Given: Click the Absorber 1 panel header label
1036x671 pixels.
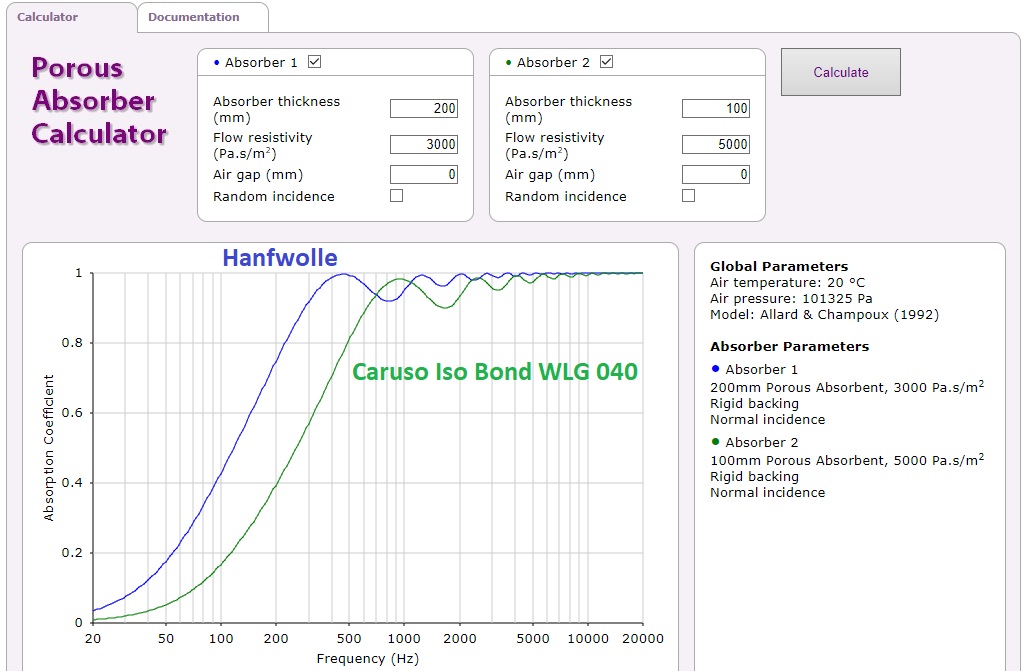Looking at the screenshot, I should [x=261, y=62].
